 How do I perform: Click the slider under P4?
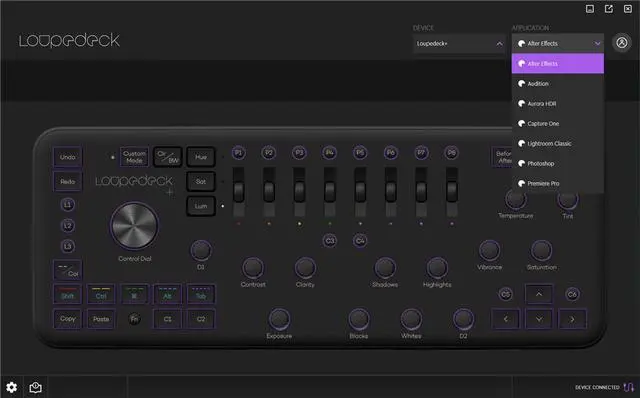coord(330,191)
